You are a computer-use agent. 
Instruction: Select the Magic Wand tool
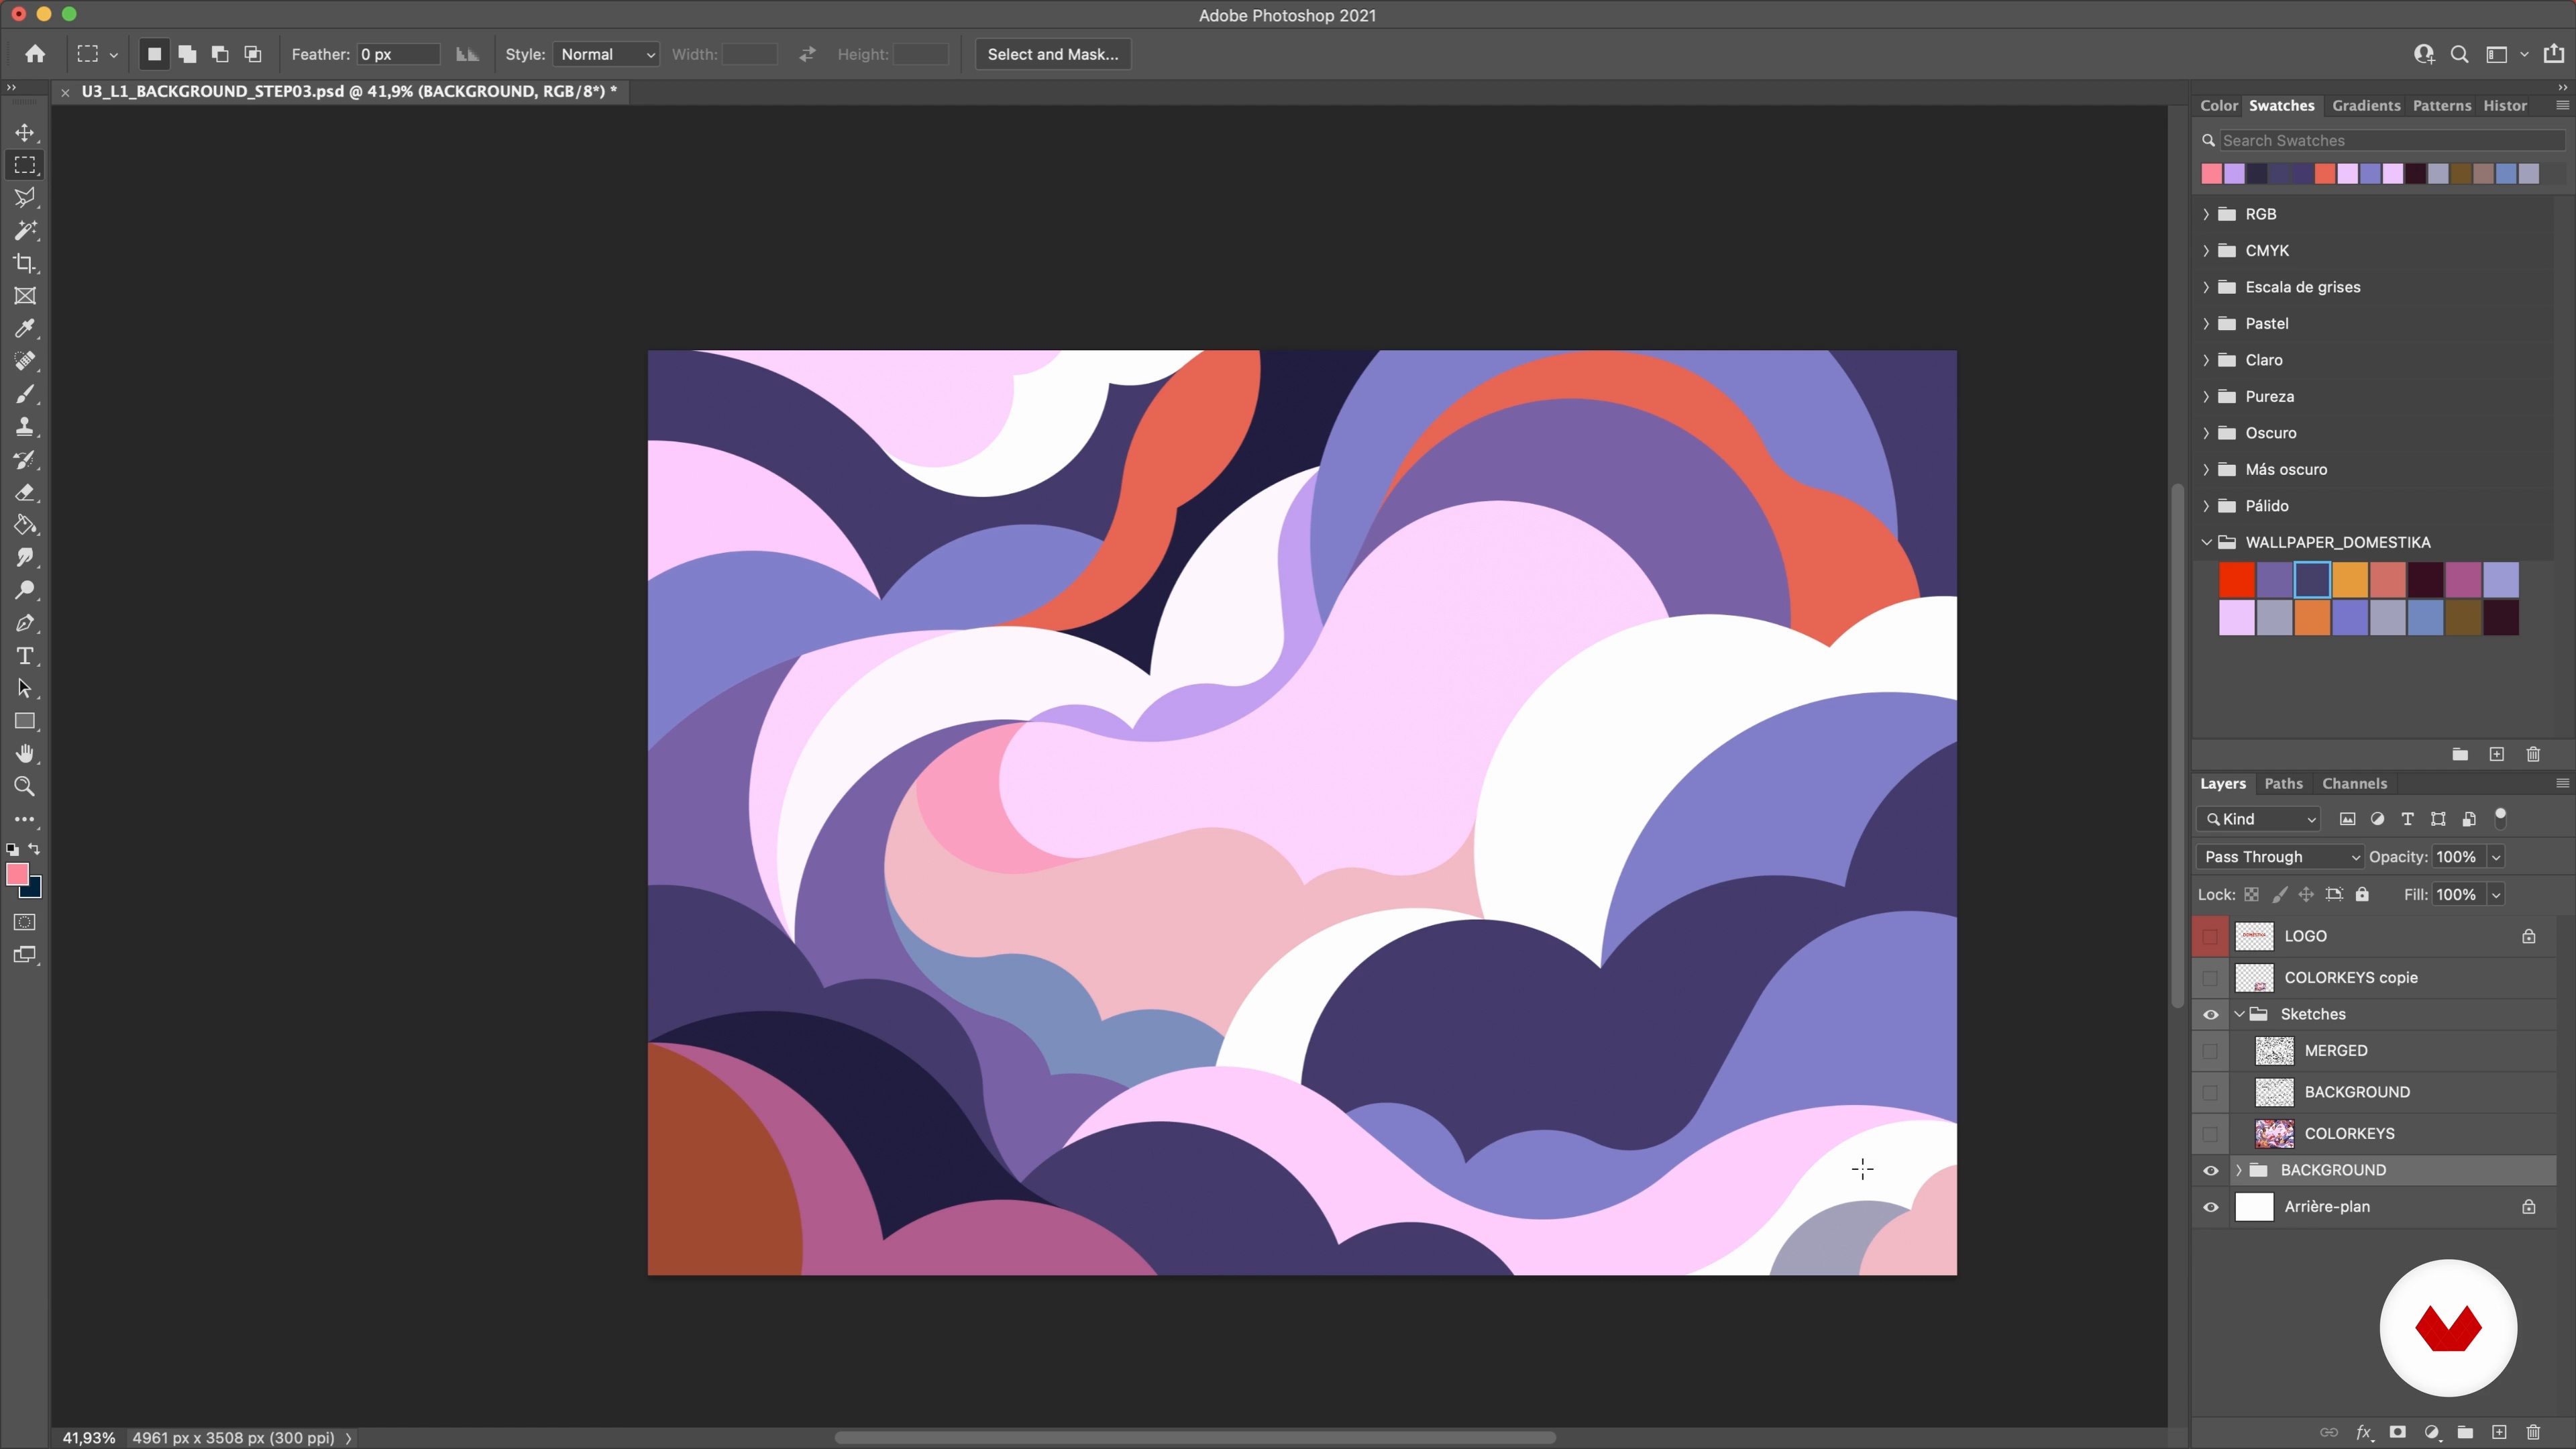[x=25, y=231]
